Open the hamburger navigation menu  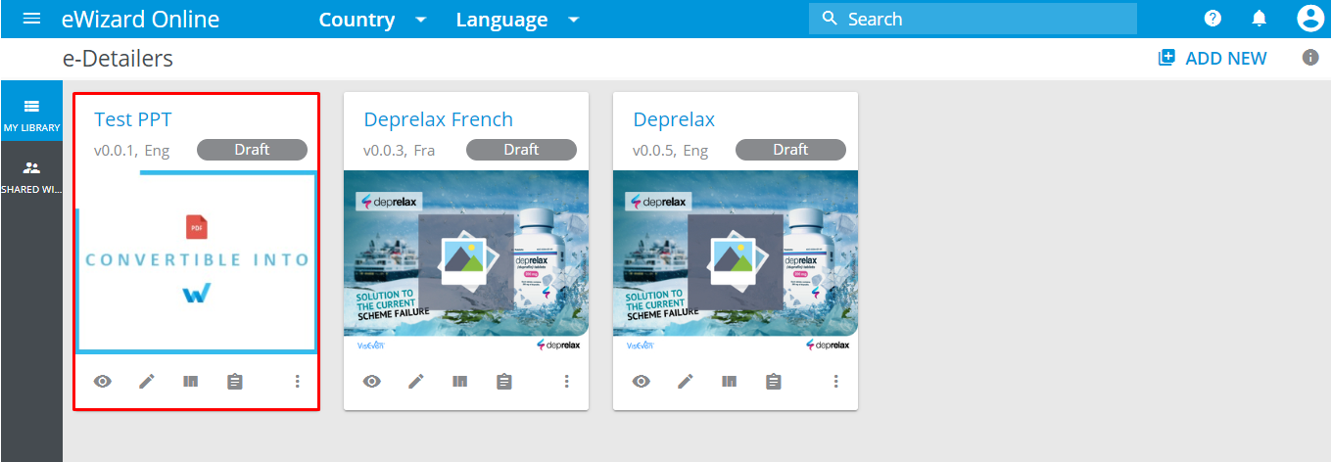pyautogui.click(x=32, y=19)
